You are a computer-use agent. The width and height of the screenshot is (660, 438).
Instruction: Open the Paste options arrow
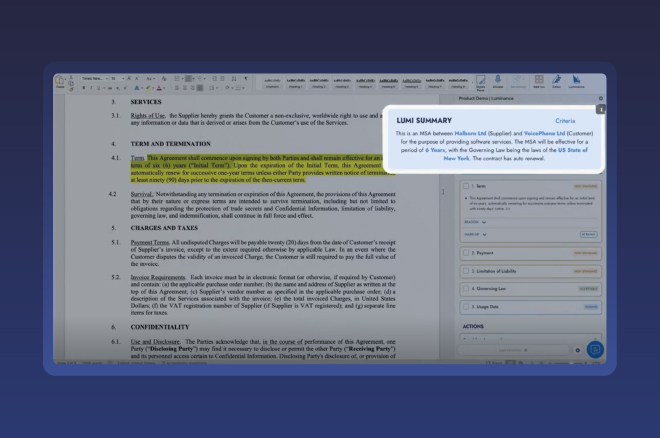click(x=66, y=79)
